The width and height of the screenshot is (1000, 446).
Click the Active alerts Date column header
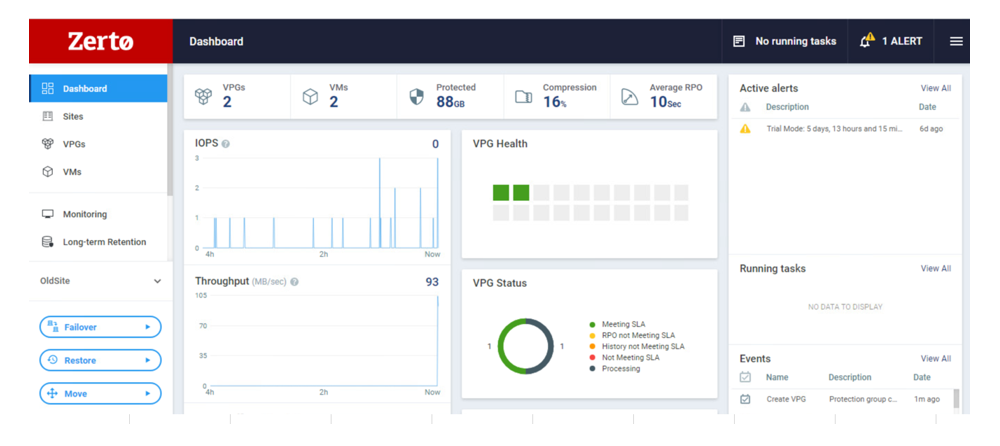tap(927, 107)
